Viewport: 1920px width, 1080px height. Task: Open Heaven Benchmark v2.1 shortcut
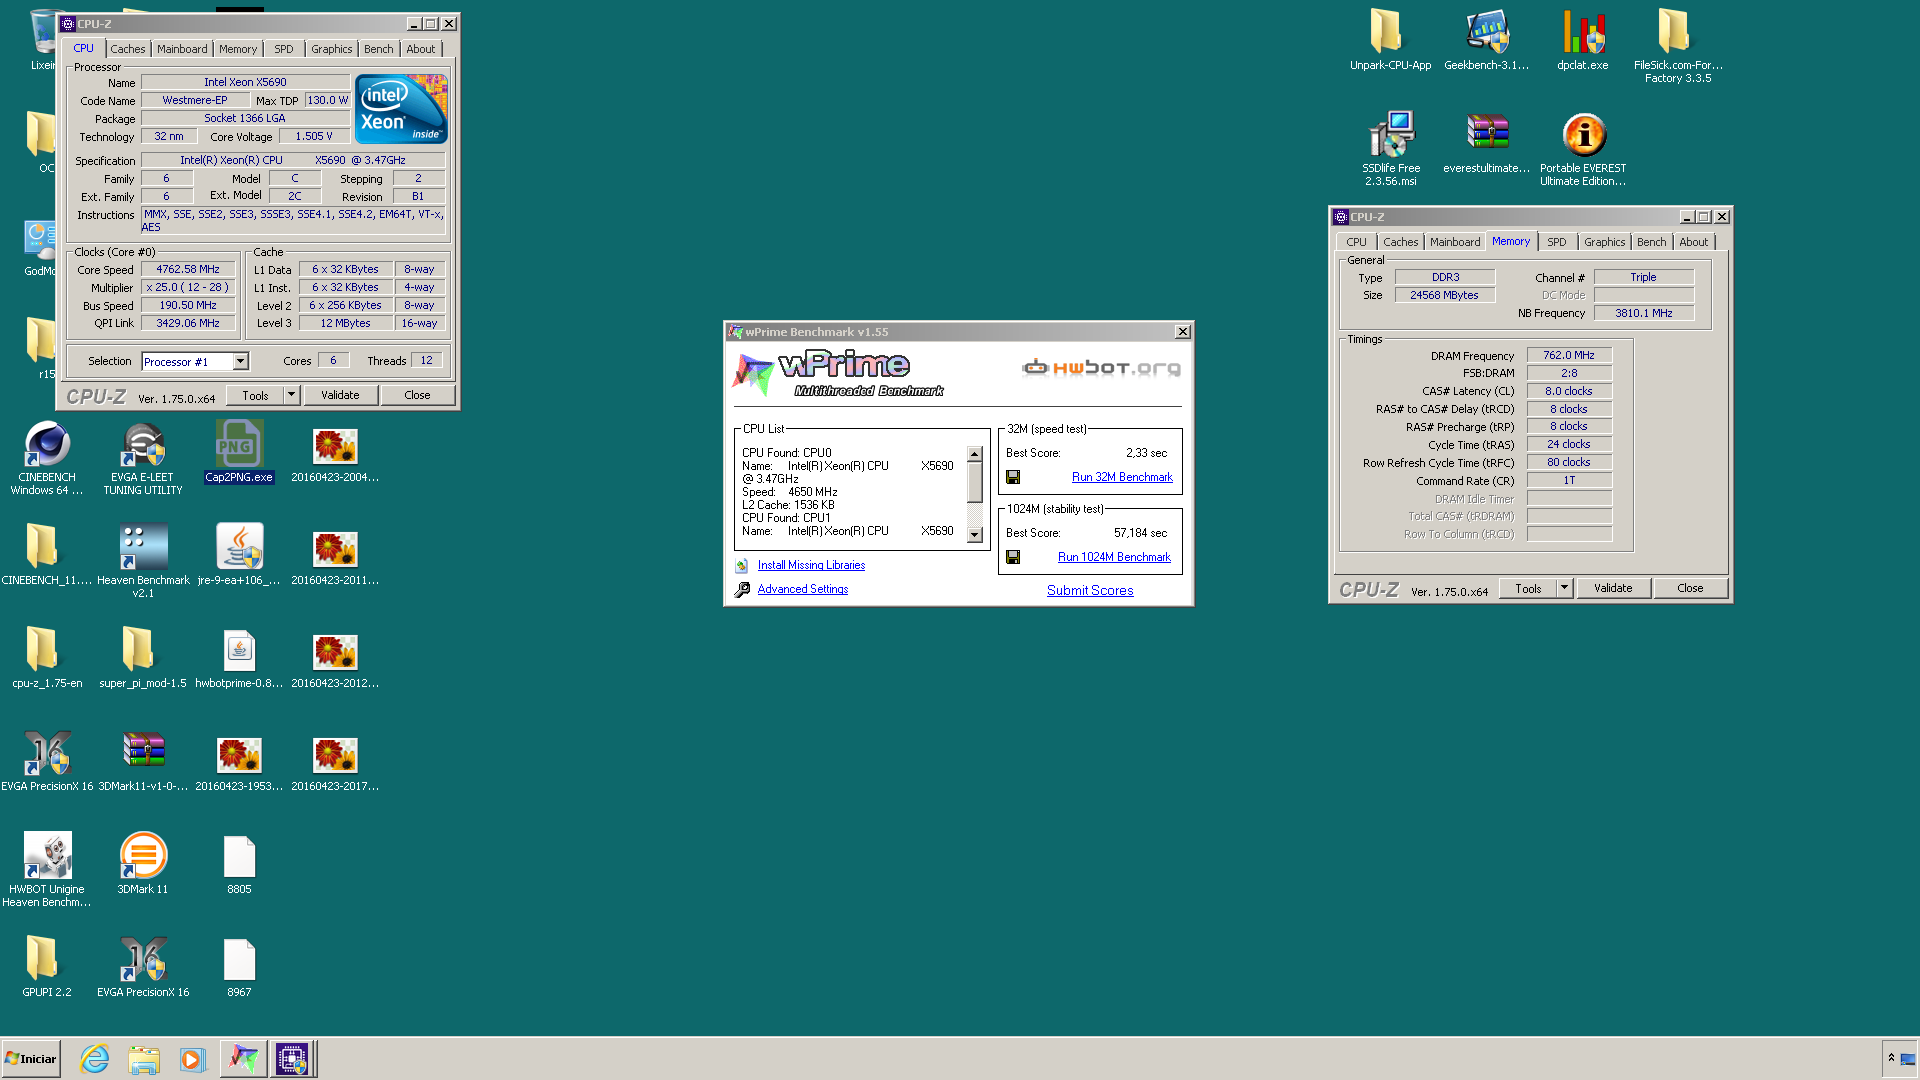click(143, 560)
